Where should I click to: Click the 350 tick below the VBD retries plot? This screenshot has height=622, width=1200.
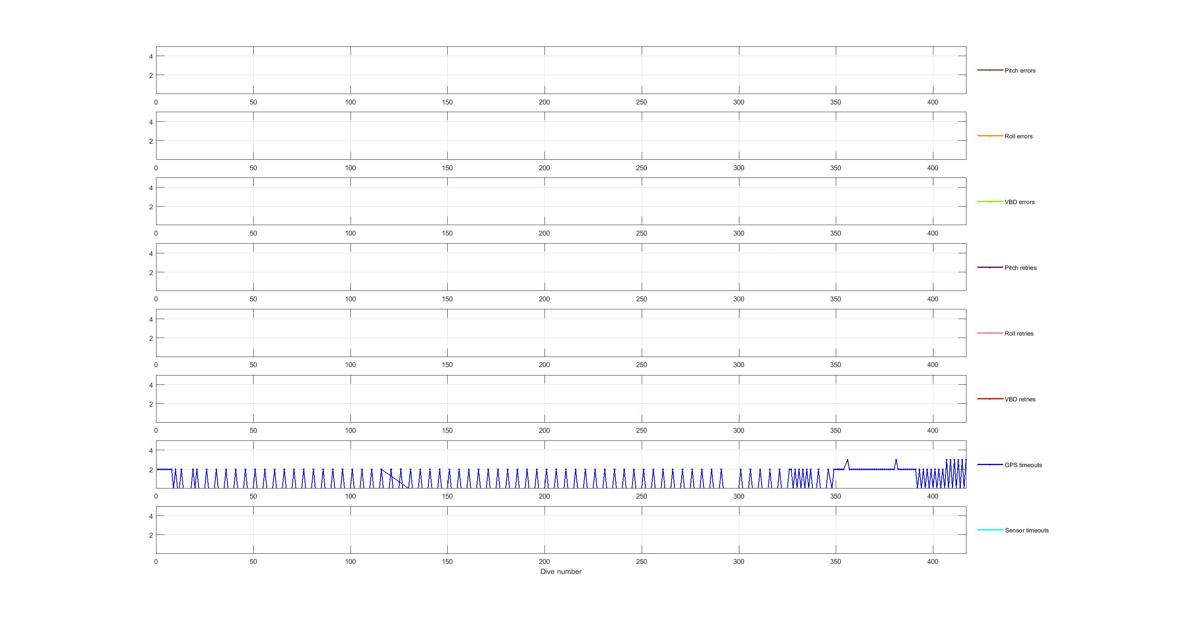point(836,430)
